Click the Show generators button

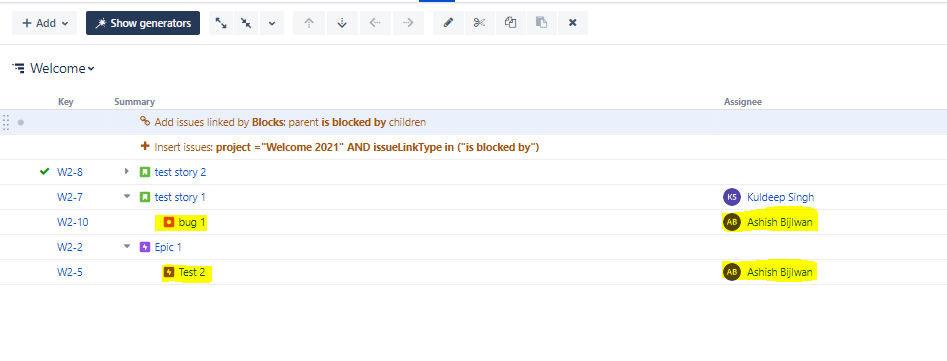(x=143, y=23)
